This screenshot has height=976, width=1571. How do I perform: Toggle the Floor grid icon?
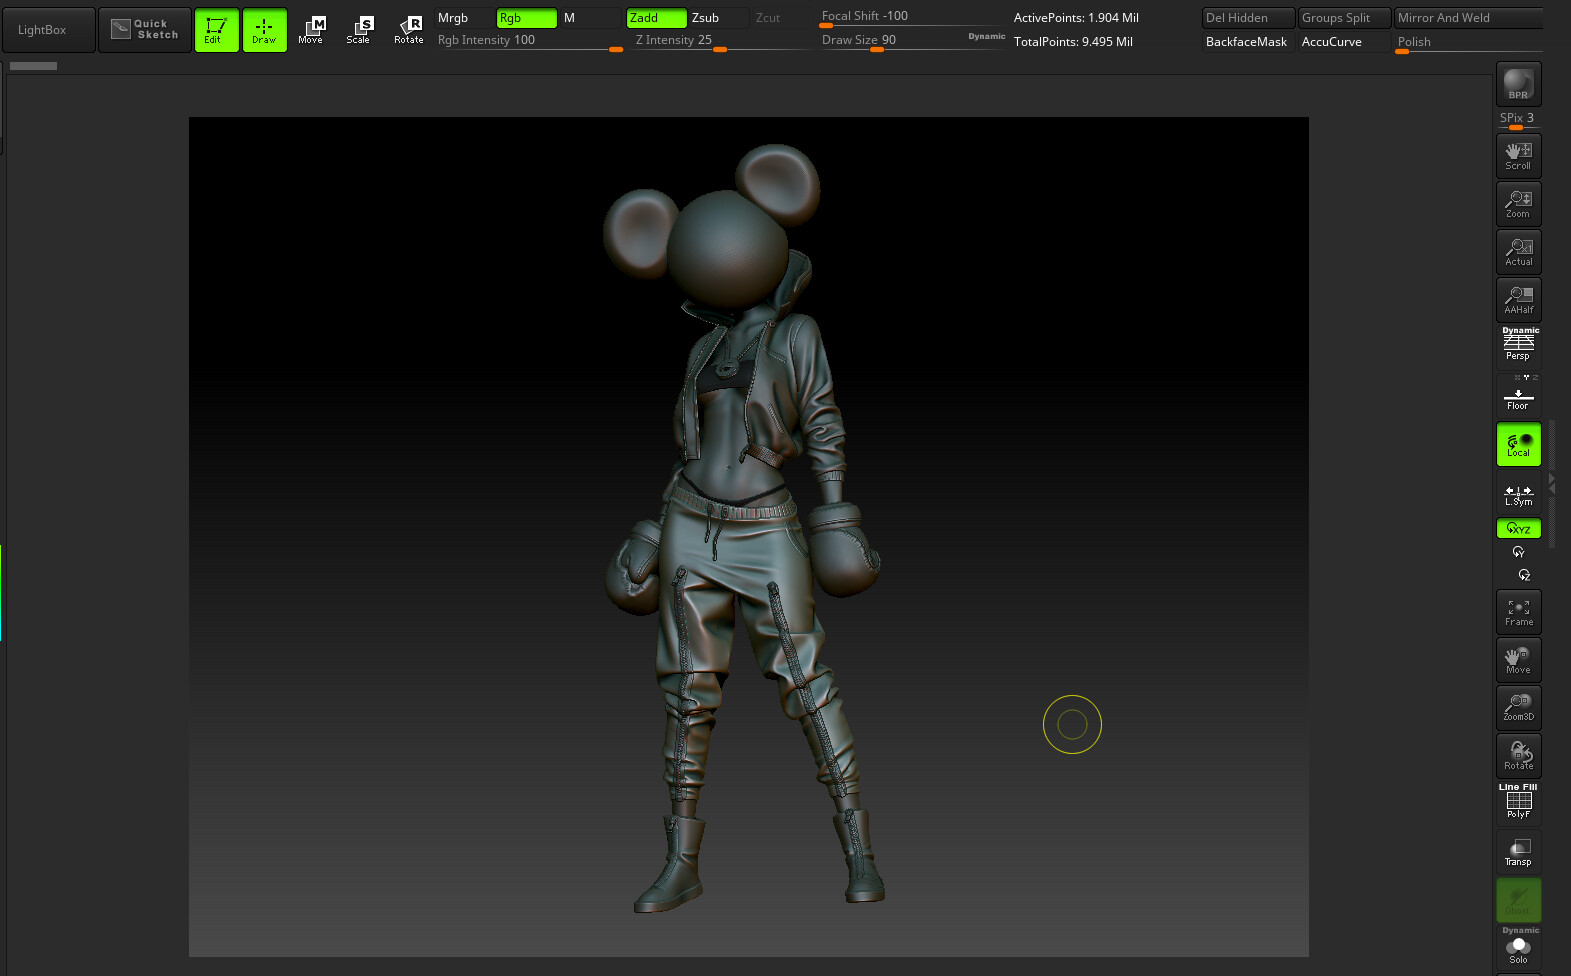coord(1518,394)
